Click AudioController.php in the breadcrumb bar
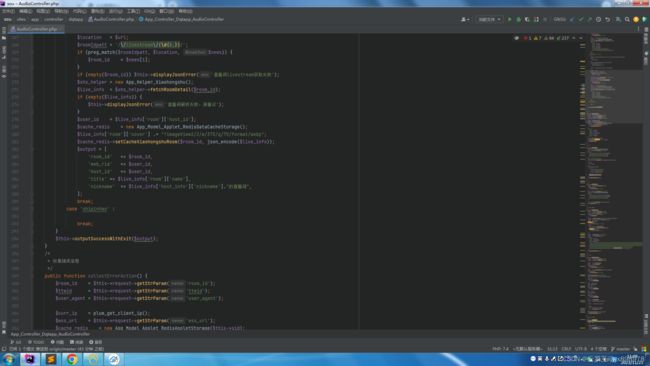This screenshot has width=650, height=366. pyautogui.click(x=111, y=19)
